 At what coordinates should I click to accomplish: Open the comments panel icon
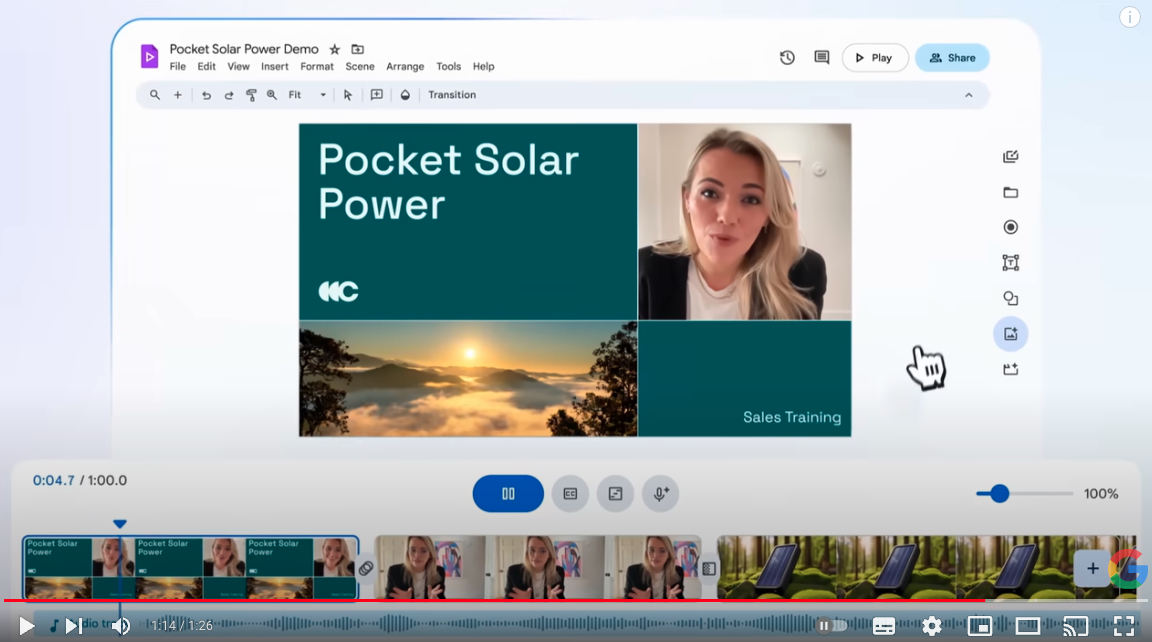822,58
